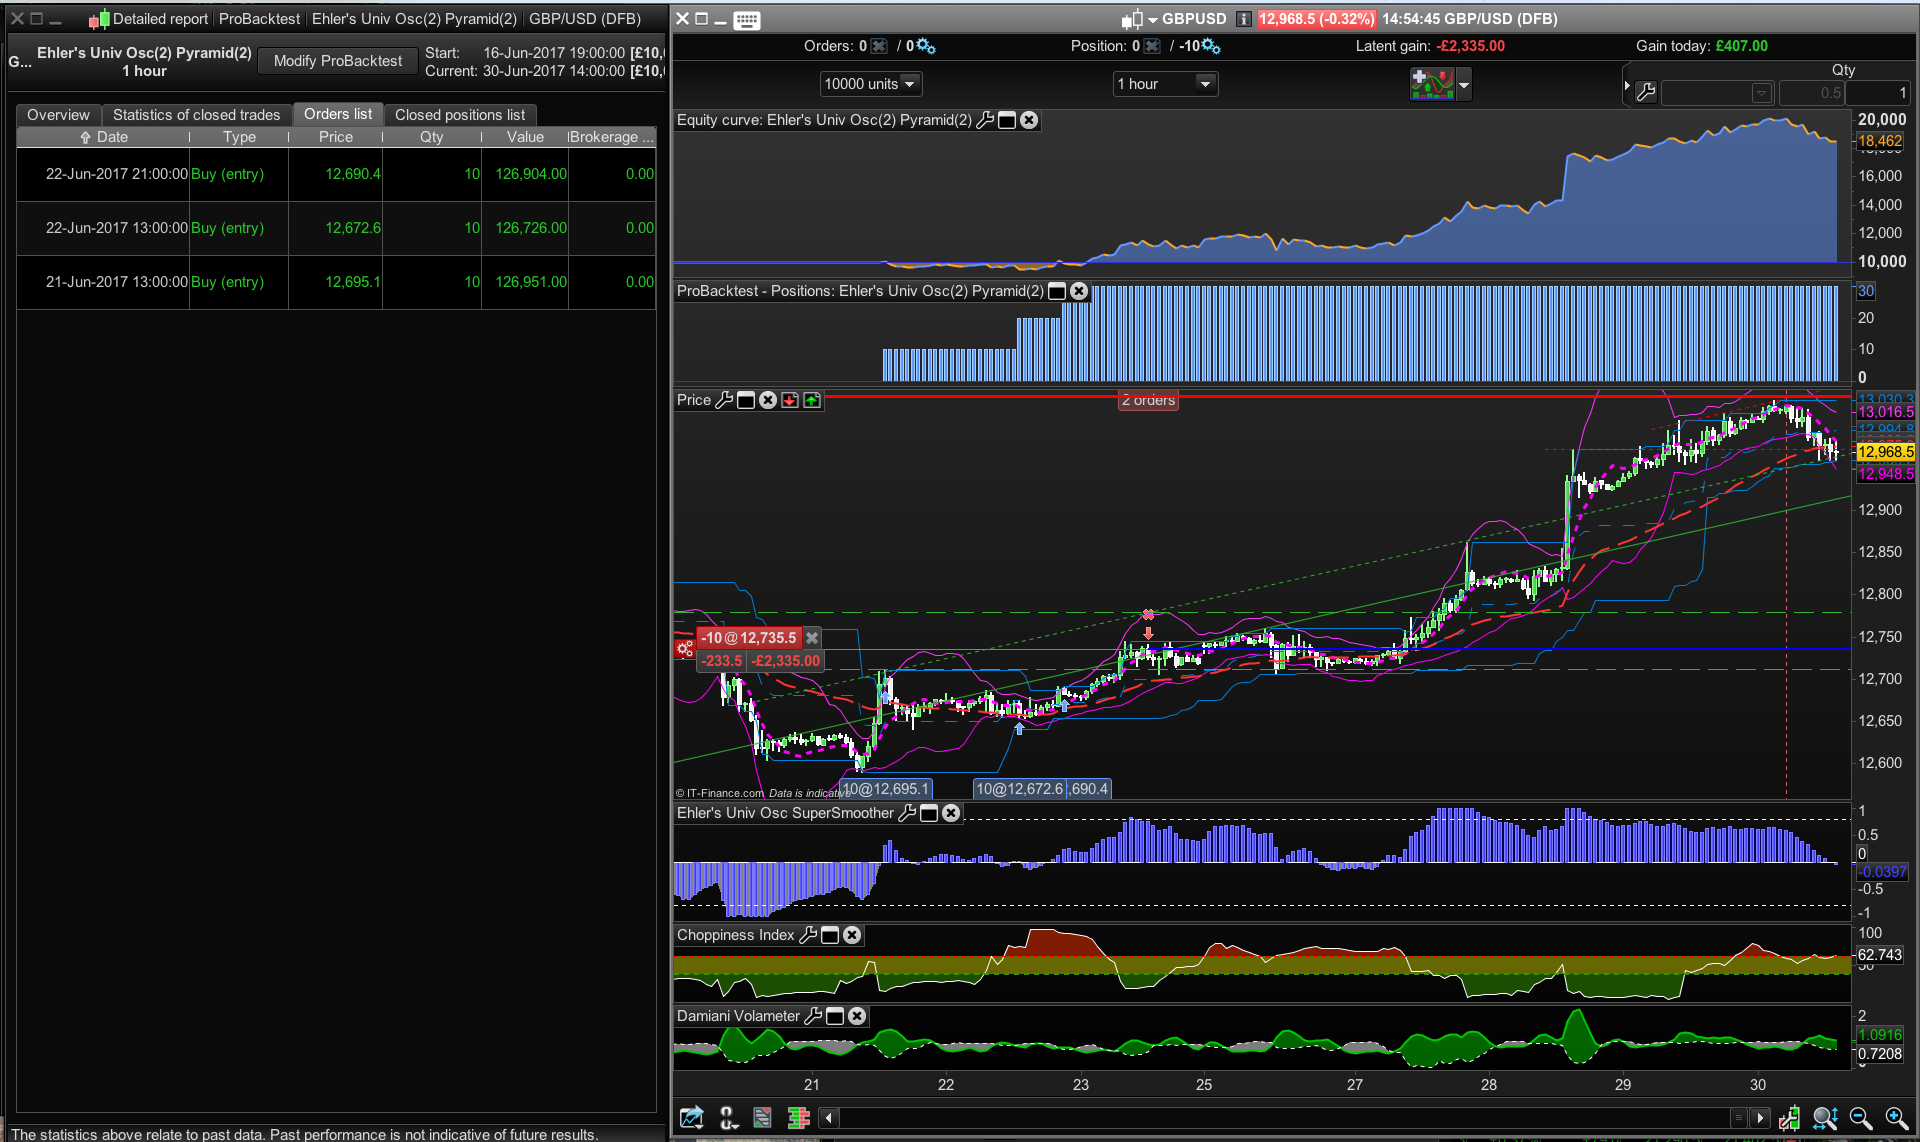Move Price panel down with red arrow
This screenshot has width=1920, height=1142.
[x=790, y=400]
